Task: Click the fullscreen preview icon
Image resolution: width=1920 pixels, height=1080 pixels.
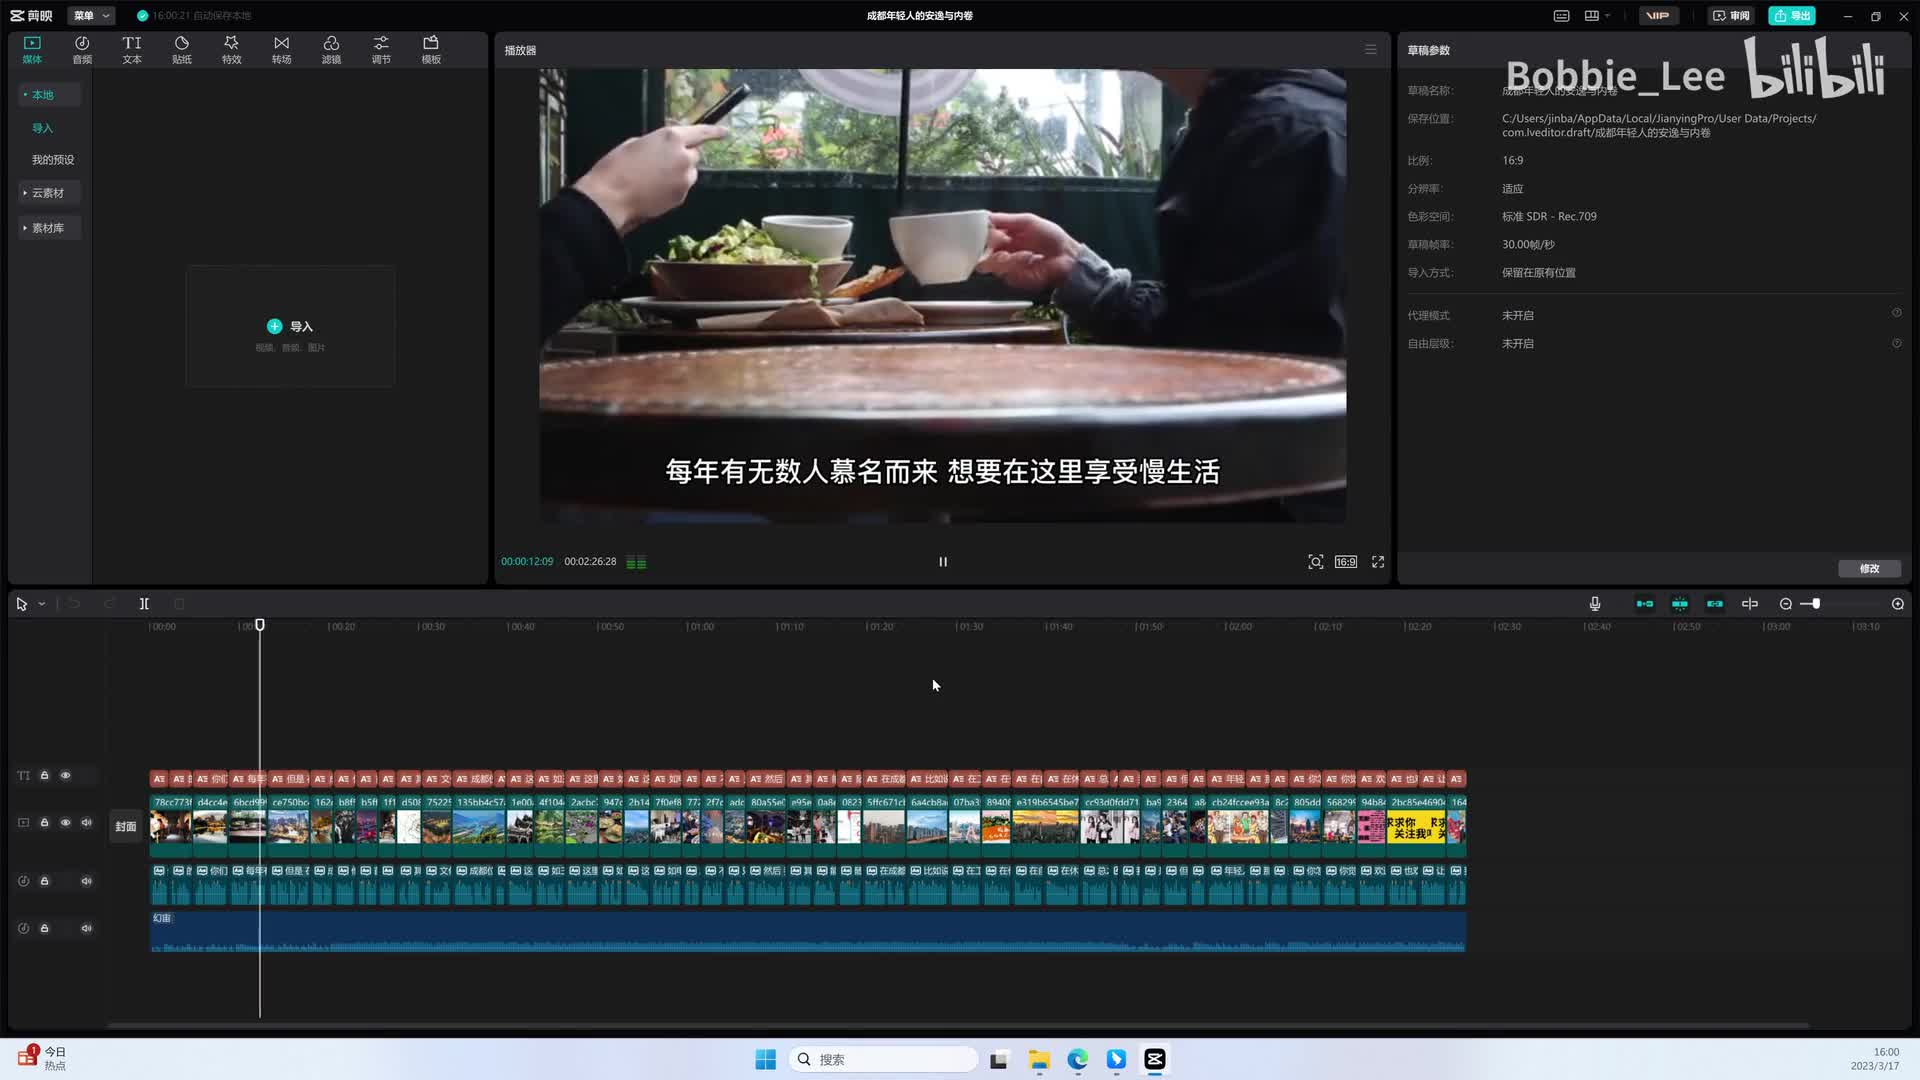Action: 1378,562
